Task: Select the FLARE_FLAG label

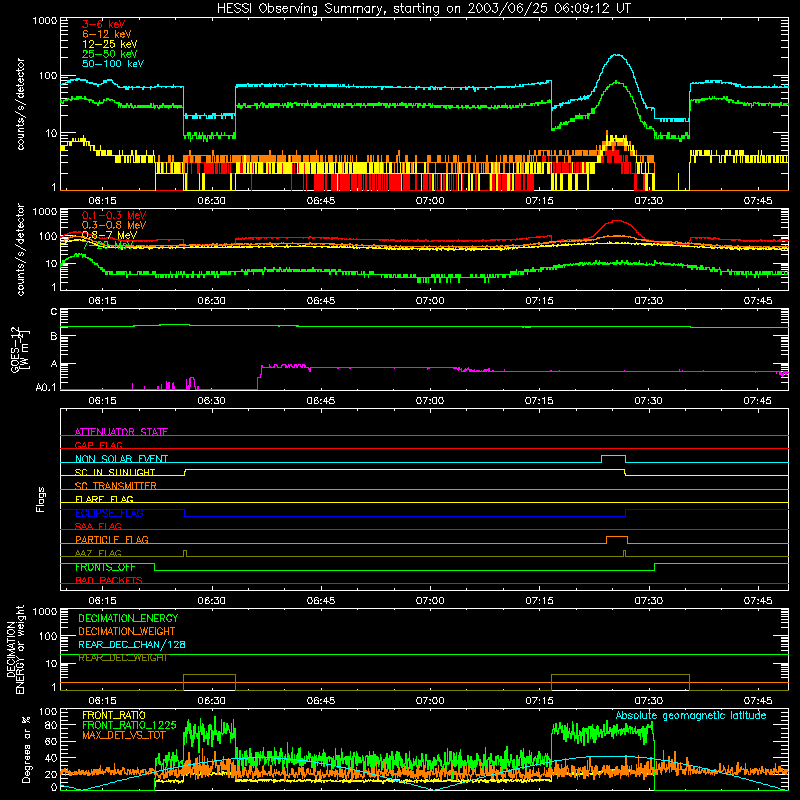Action: [x=104, y=499]
